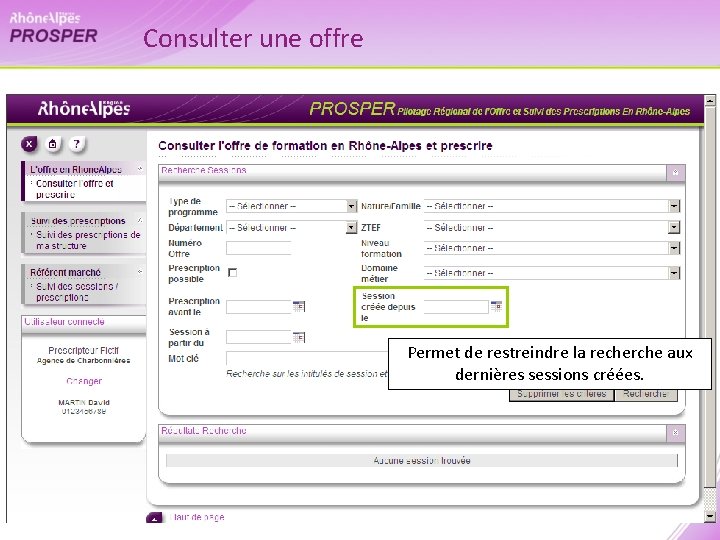Click L'offre en RhôneAlpes menu header
Image resolution: width=720 pixels, height=540 pixels.
click(x=76, y=169)
